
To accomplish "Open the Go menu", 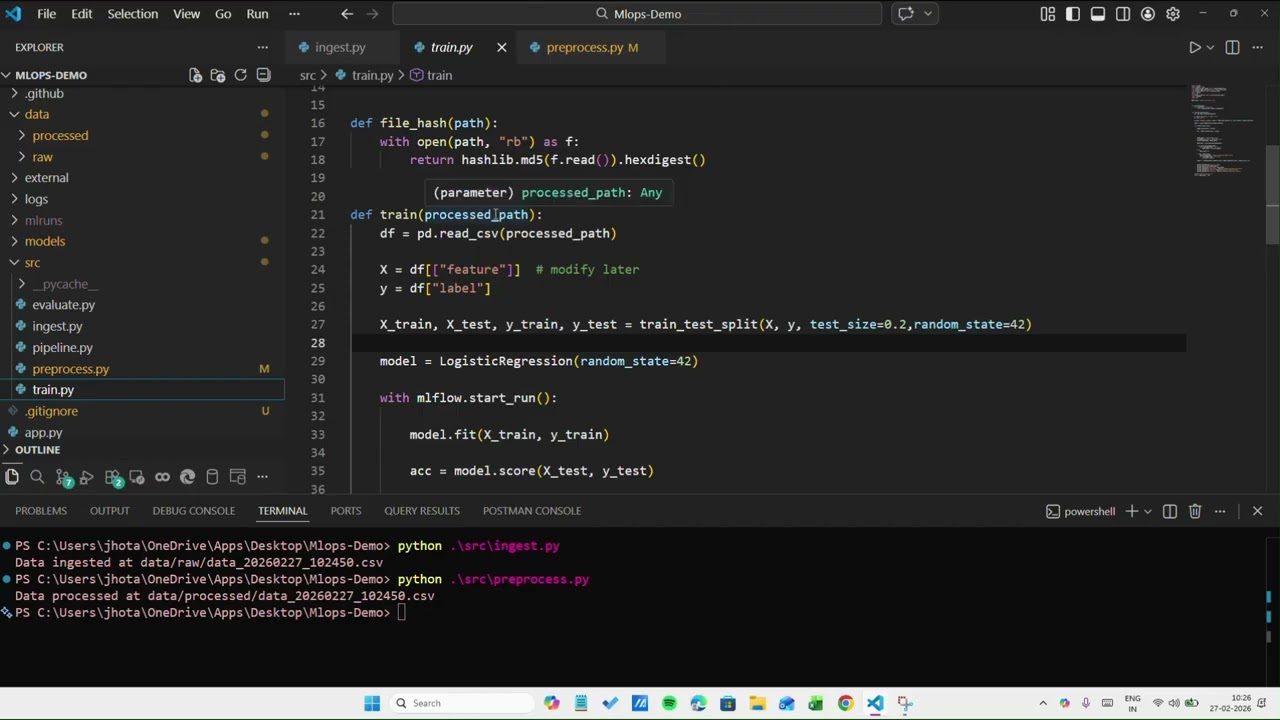I will click(223, 14).
